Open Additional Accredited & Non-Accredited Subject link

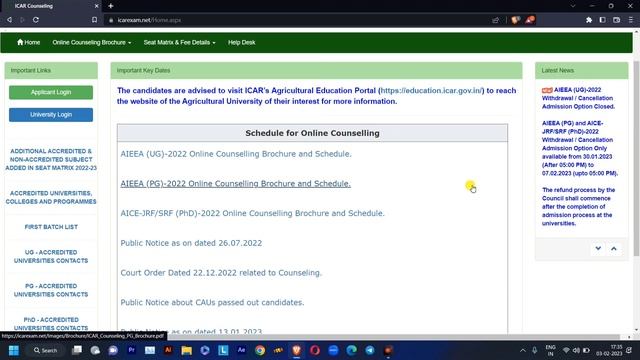tap(51, 160)
